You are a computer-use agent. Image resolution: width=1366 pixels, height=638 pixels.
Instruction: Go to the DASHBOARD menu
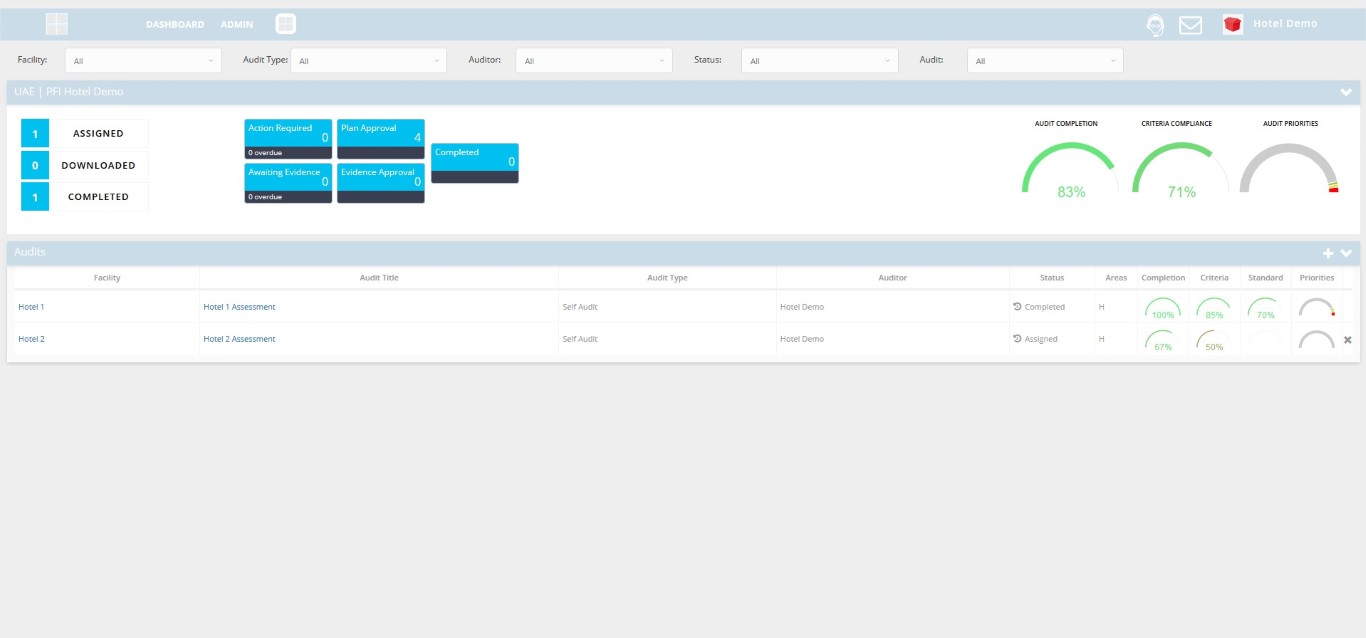pyautogui.click(x=175, y=25)
